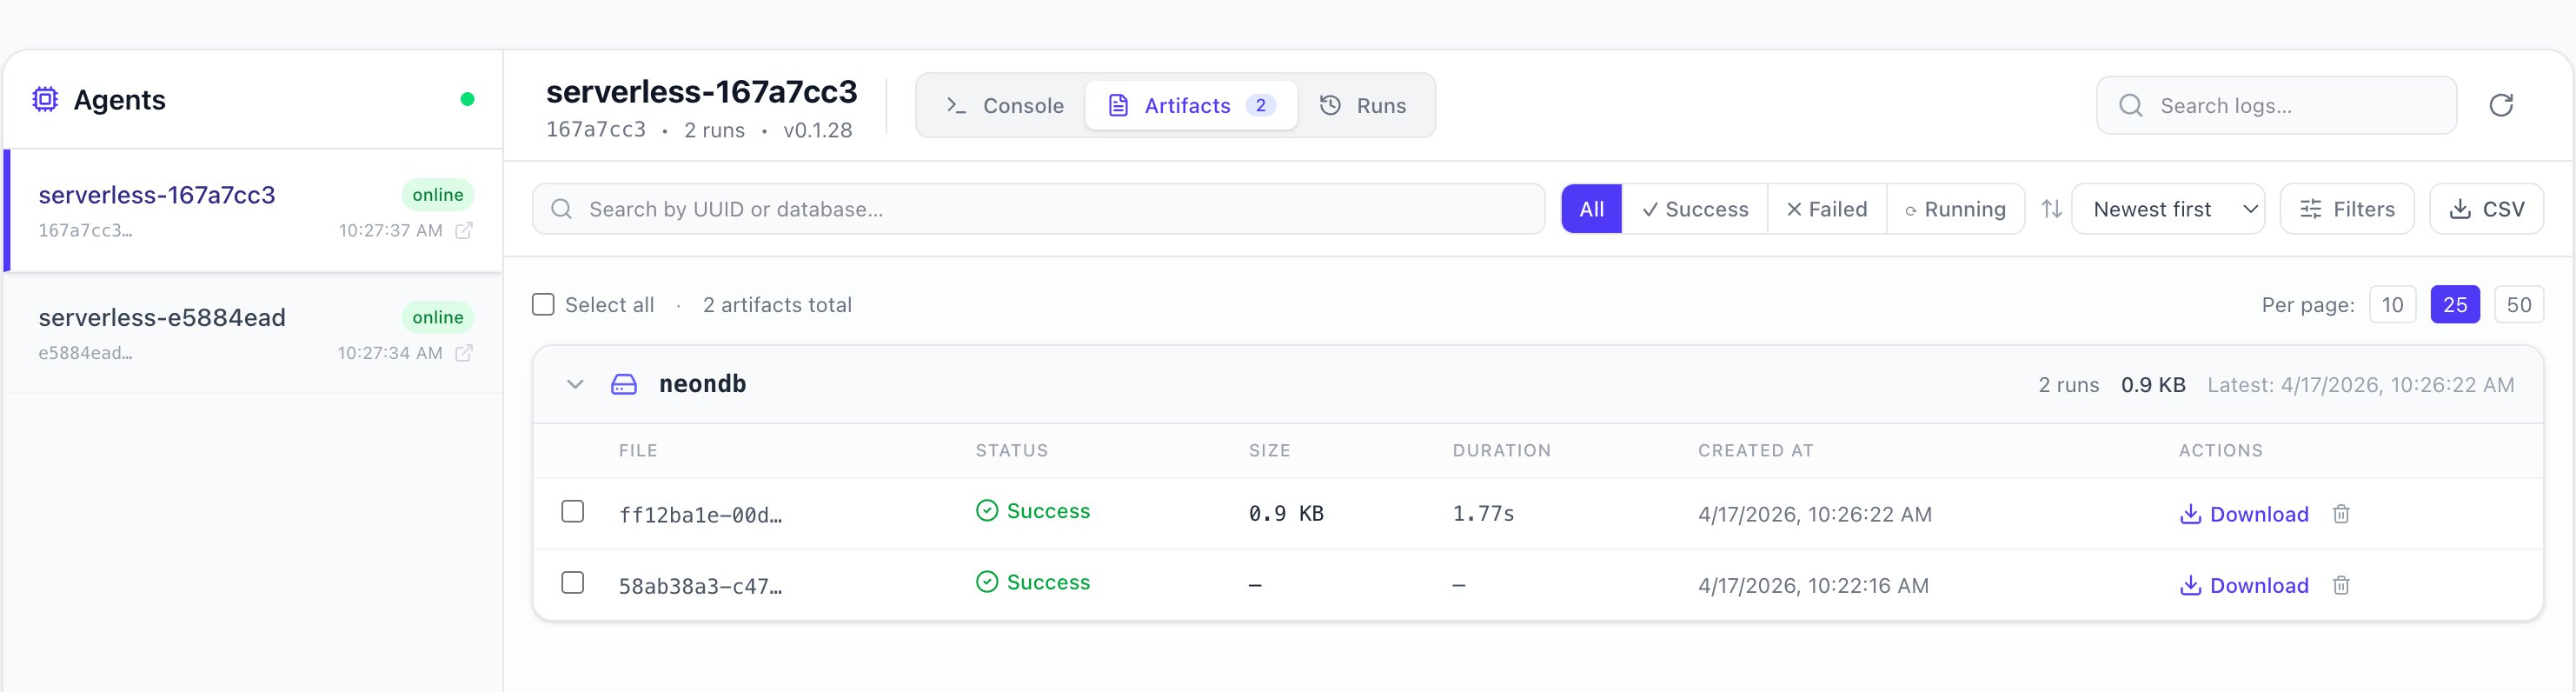Image resolution: width=2576 pixels, height=692 pixels.
Task: Check the 58ab38a3 artifact row checkbox
Action: pos(572,582)
